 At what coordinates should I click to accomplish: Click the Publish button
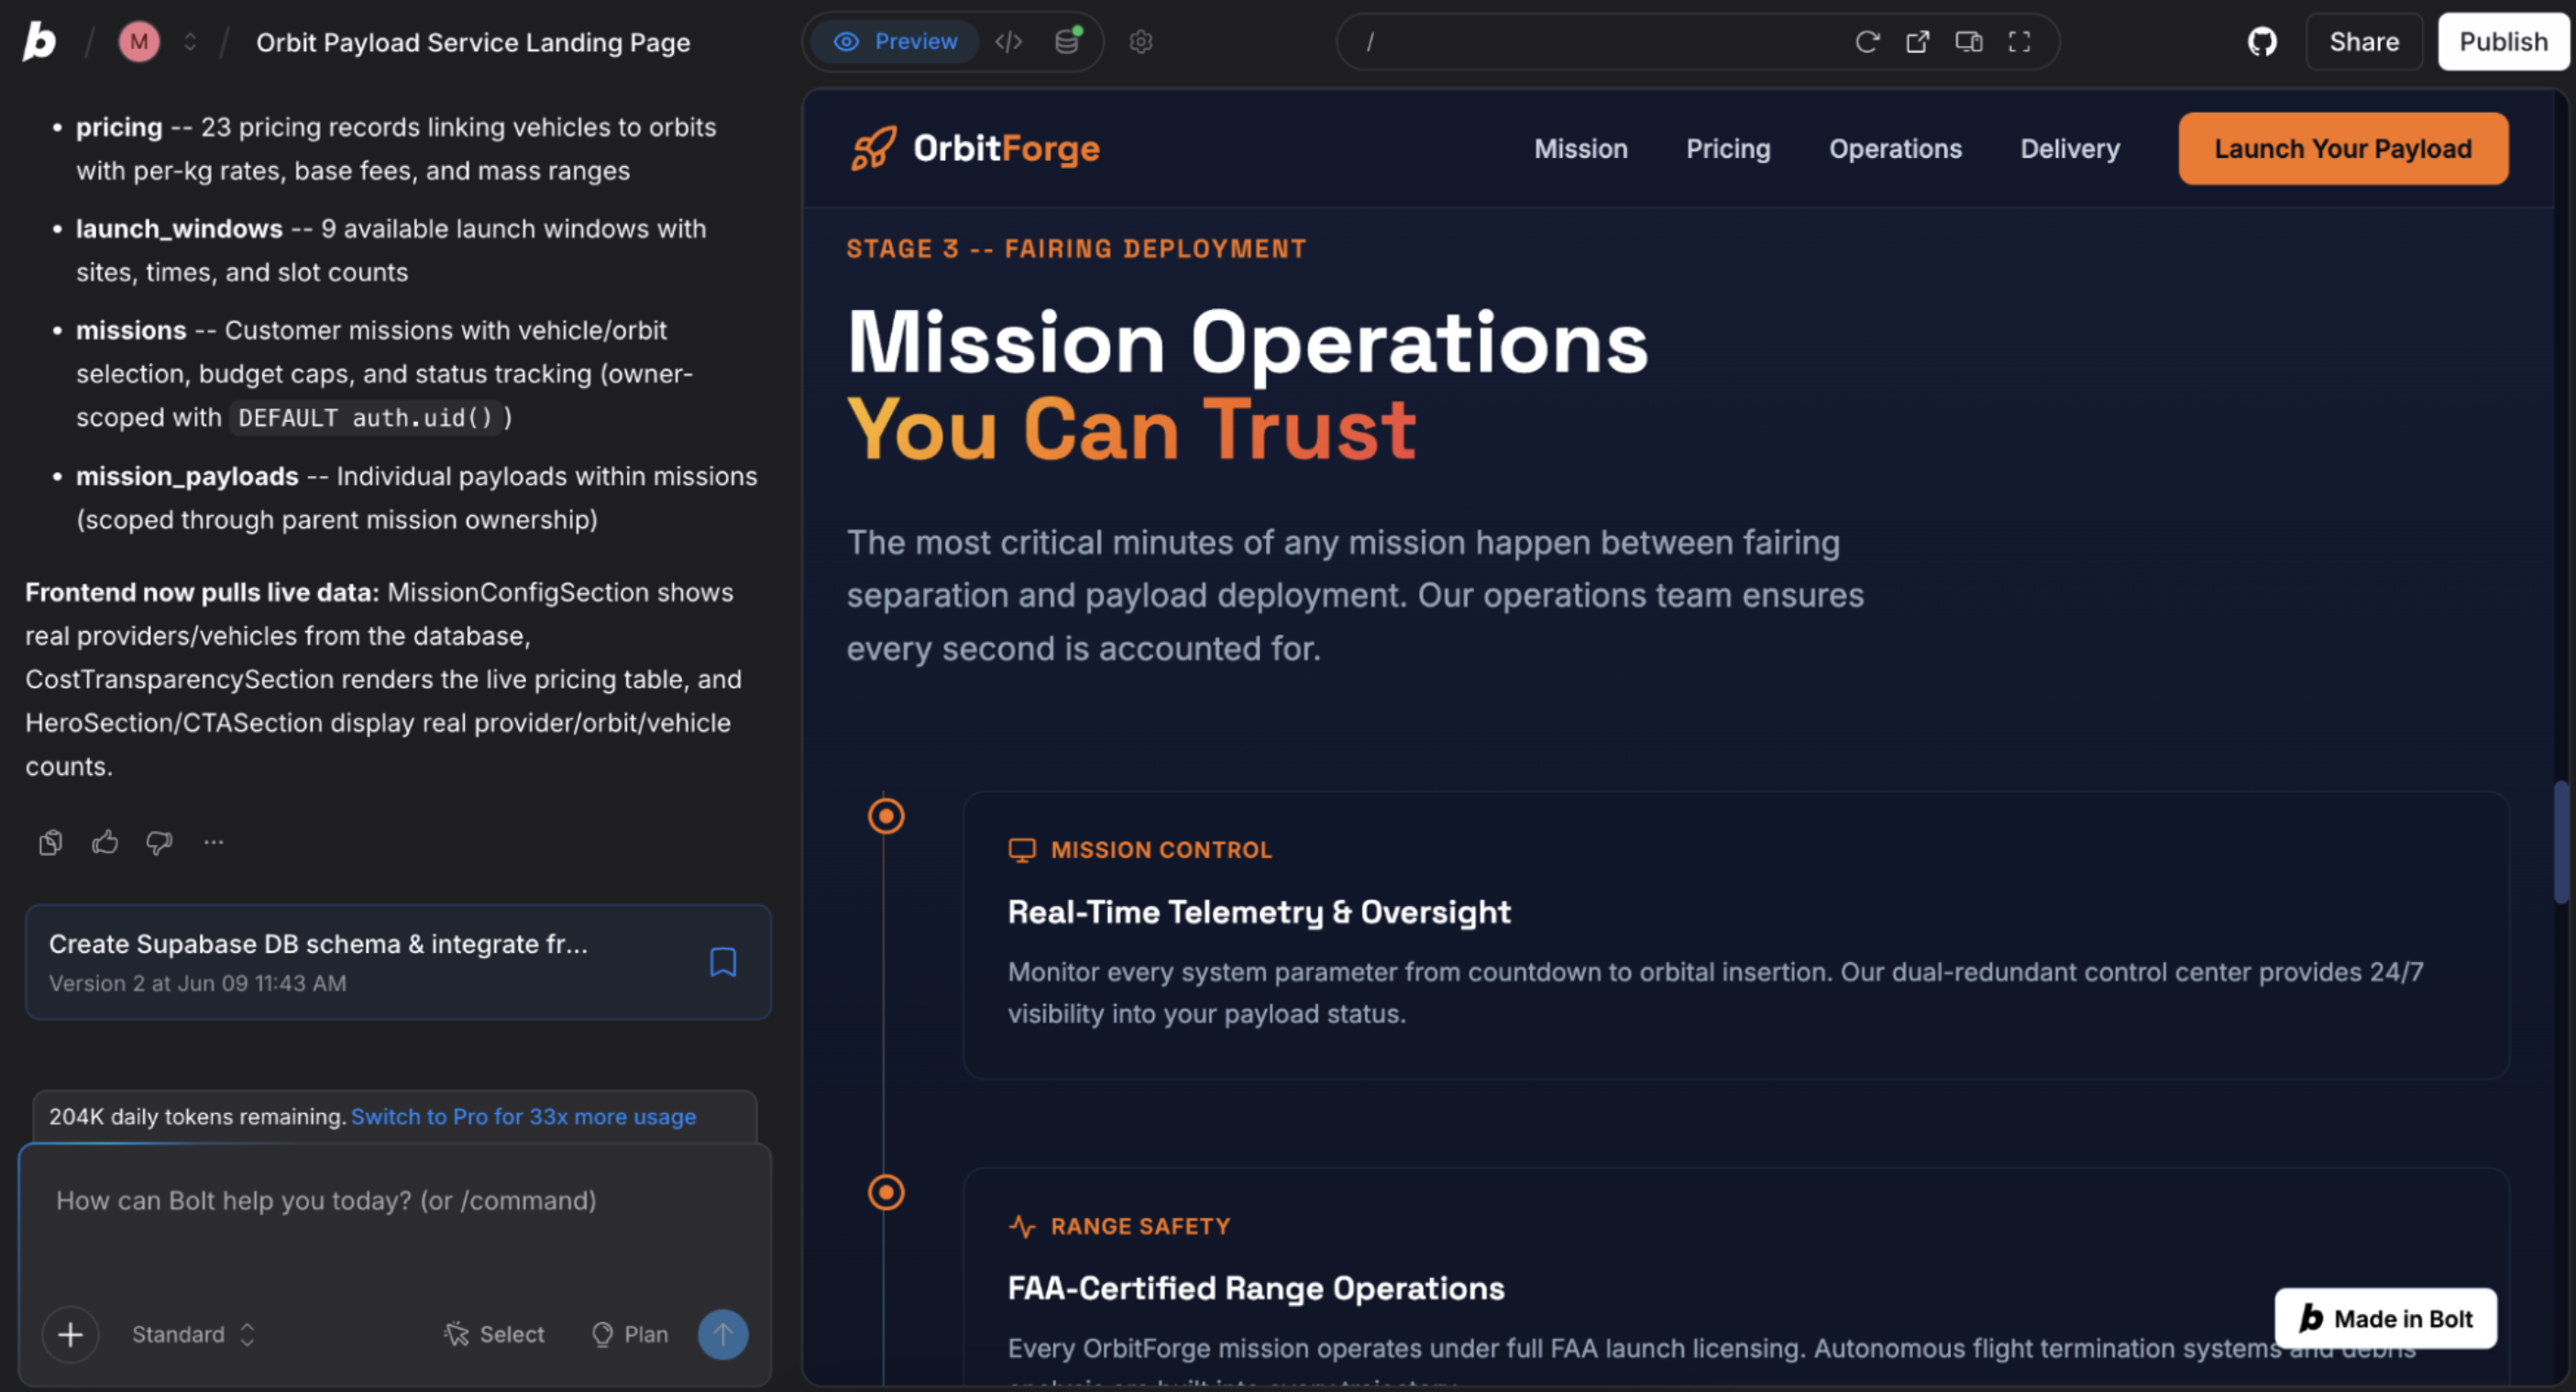tap(2503, 41)
